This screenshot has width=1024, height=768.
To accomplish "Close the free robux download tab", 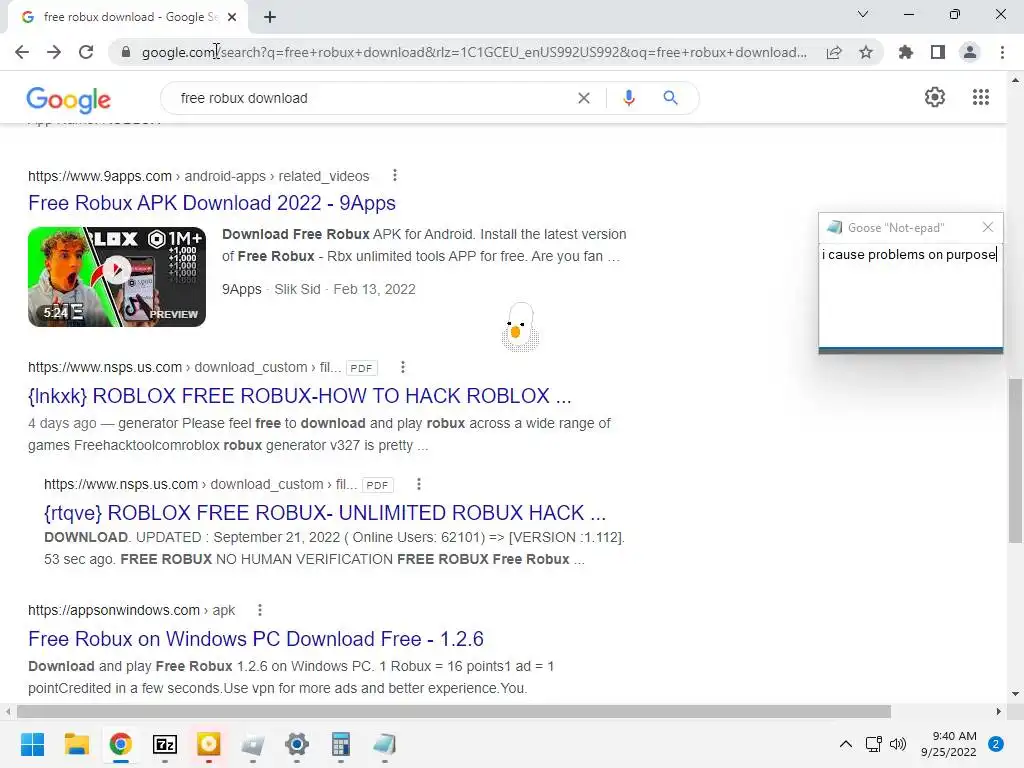I will click(232, 17).
